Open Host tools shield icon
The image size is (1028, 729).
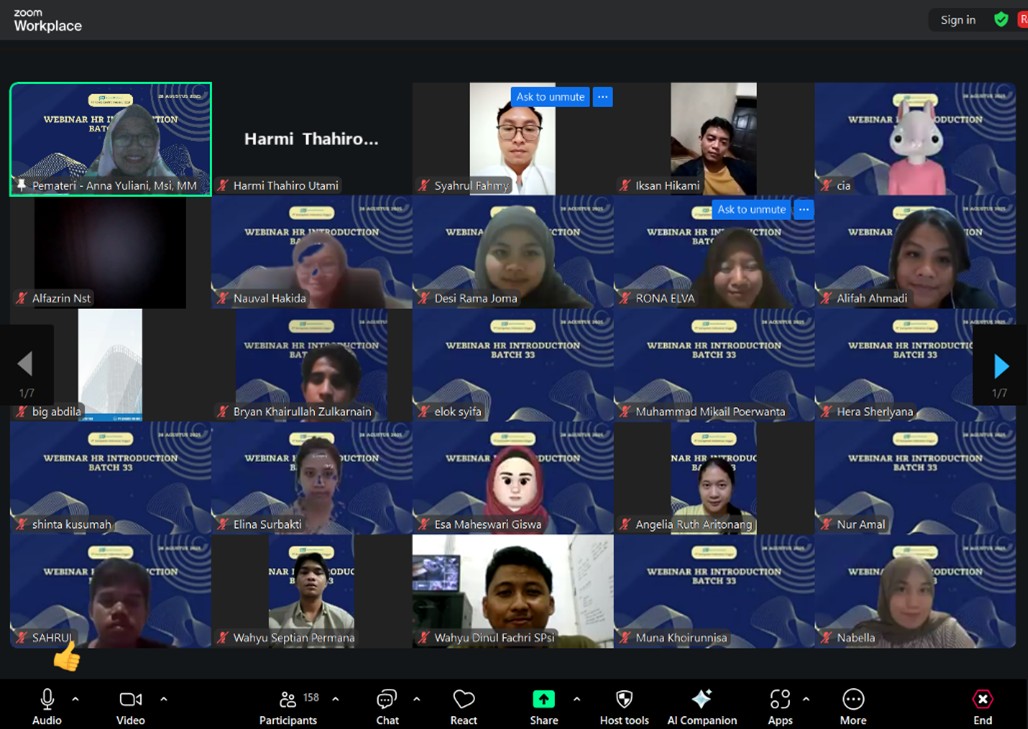coord(624,700)
